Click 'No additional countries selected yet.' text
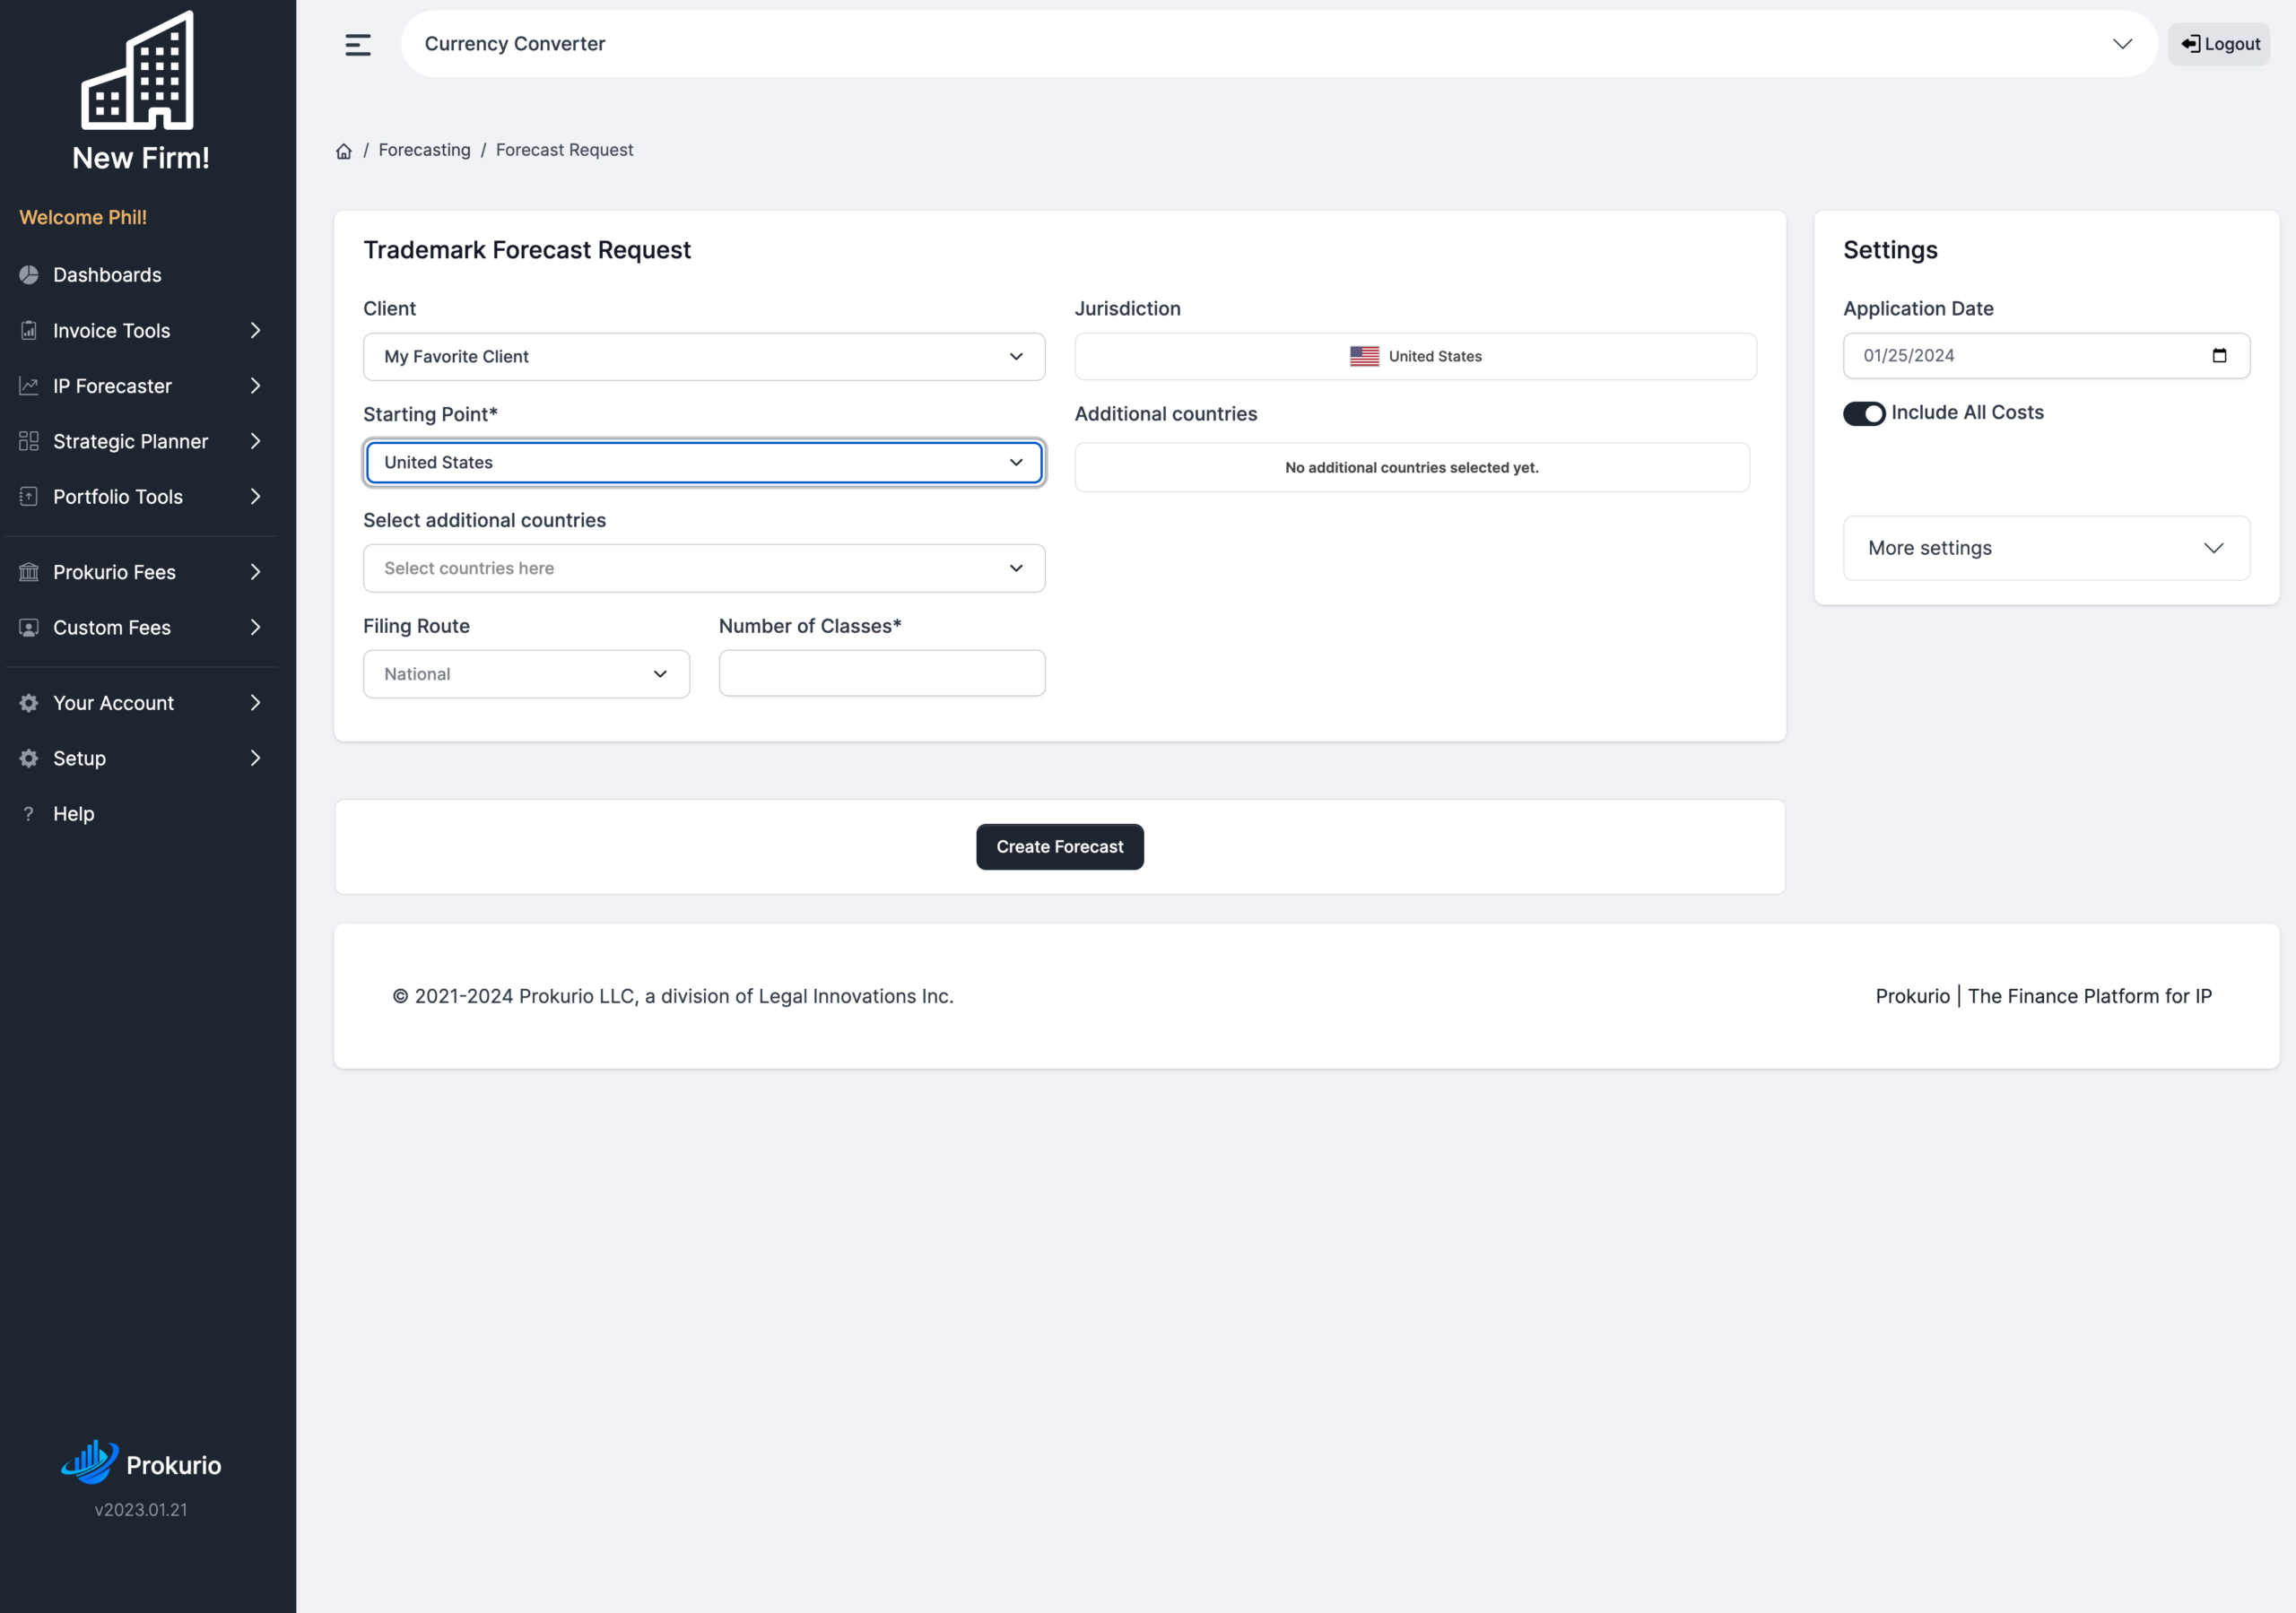 pyautogui.click(x=1412, y=468)
